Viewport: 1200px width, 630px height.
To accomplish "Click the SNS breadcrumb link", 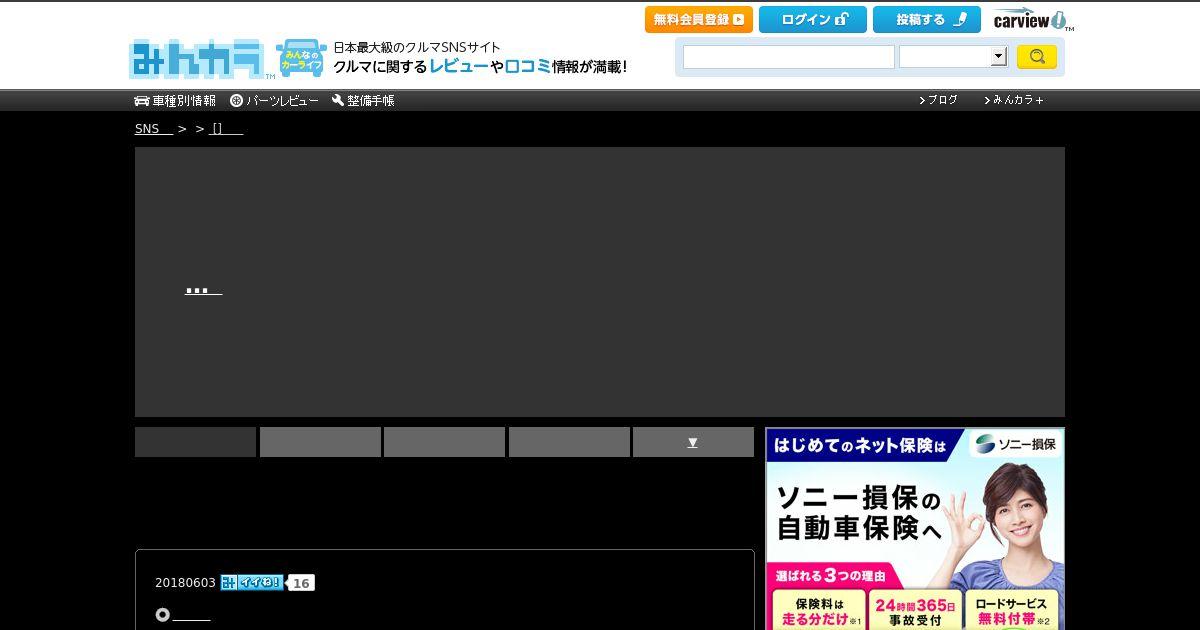I will pos(153,129).
